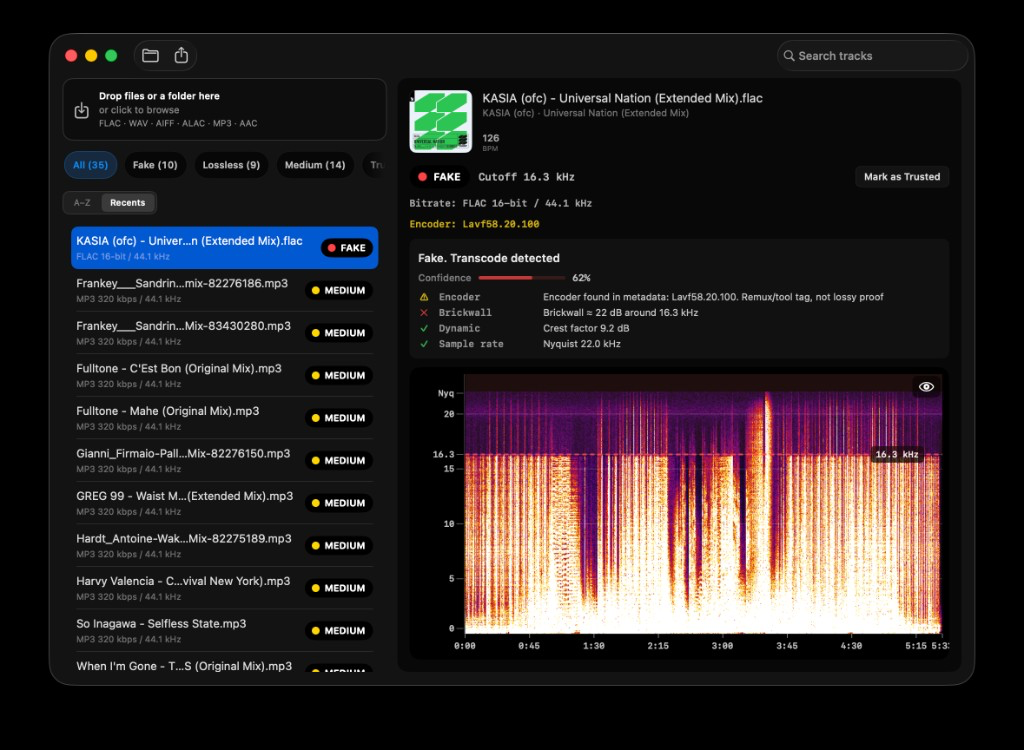Click MEDIUM badge on Frankey Mix-83430280 row
Viewport: 1024px width, 750px height.
pos(339,333)
